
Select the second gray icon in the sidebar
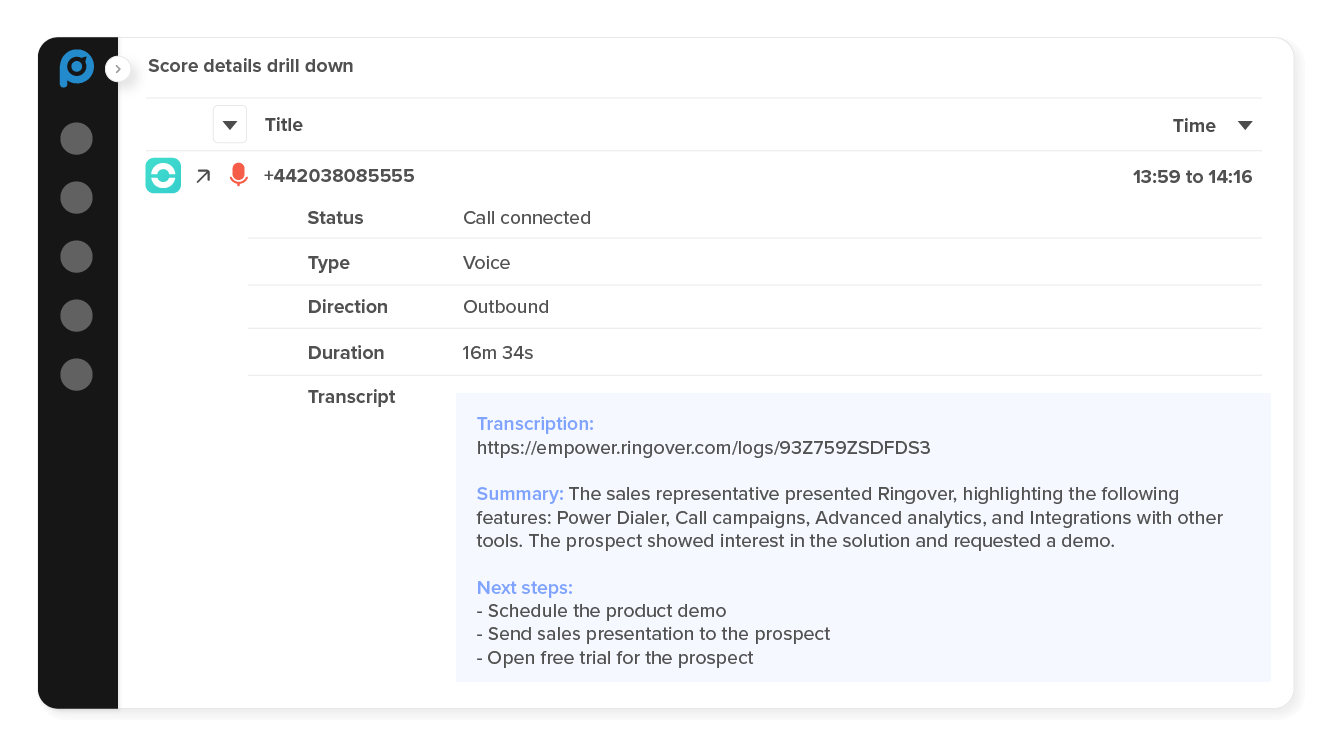(x=76, y=197)
